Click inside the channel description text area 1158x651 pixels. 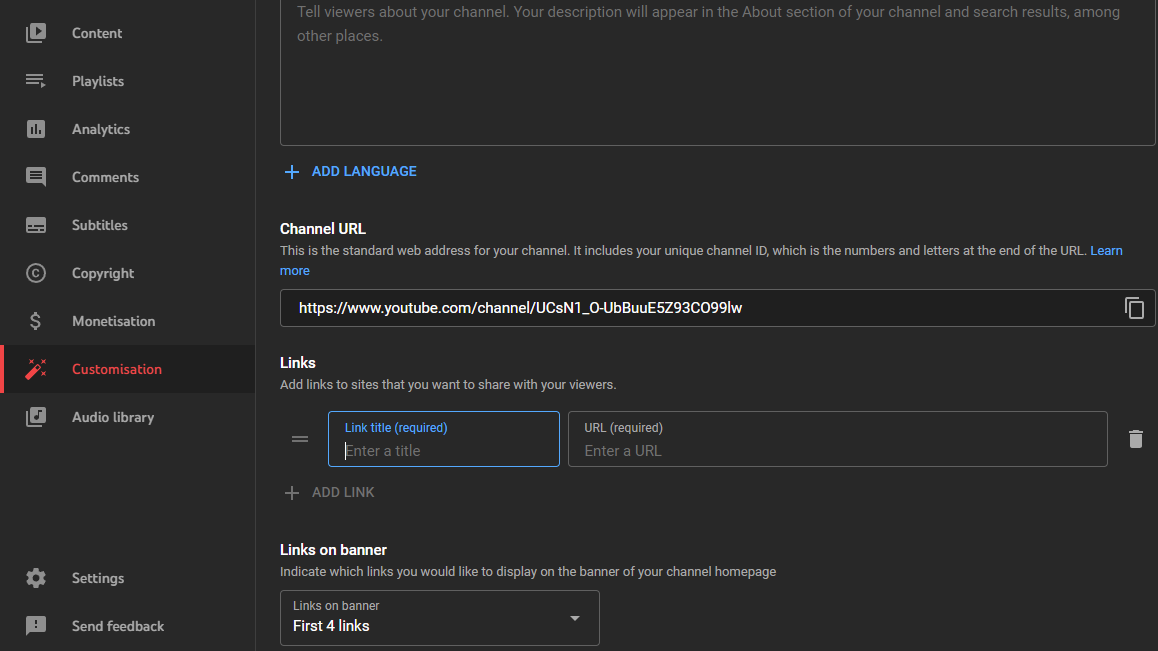[717, 72]
